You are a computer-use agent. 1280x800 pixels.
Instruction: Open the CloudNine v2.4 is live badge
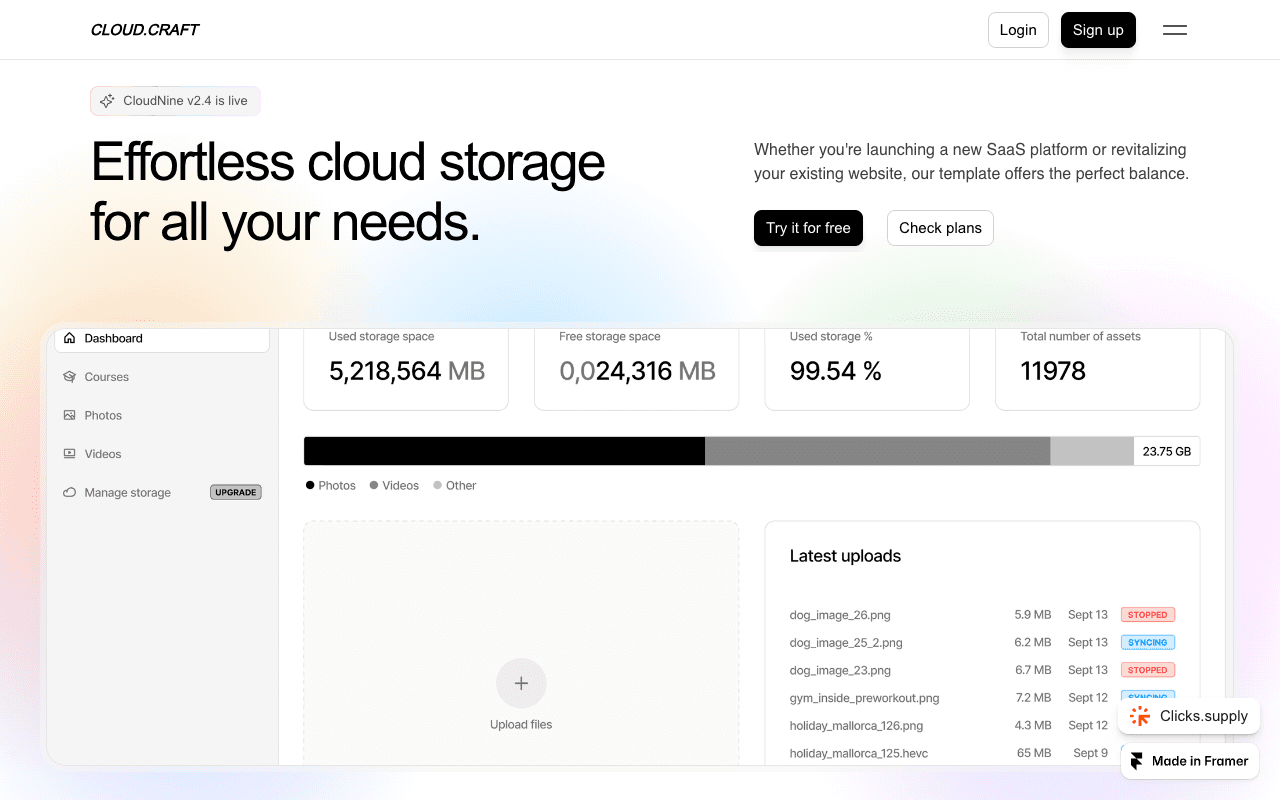(x=175, y=101)
